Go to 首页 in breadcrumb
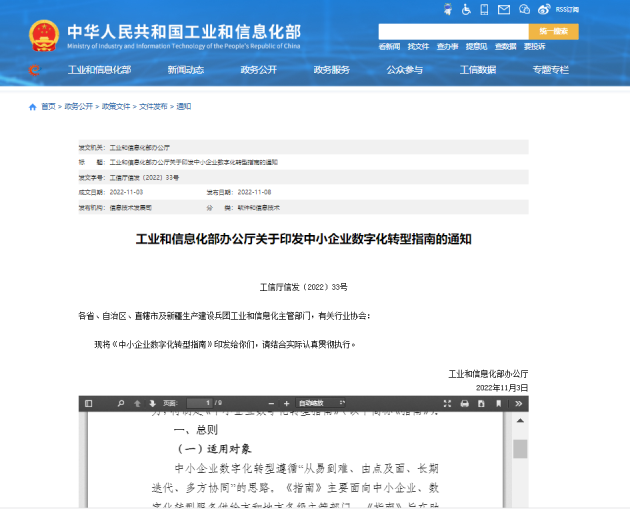 [48, 106]
